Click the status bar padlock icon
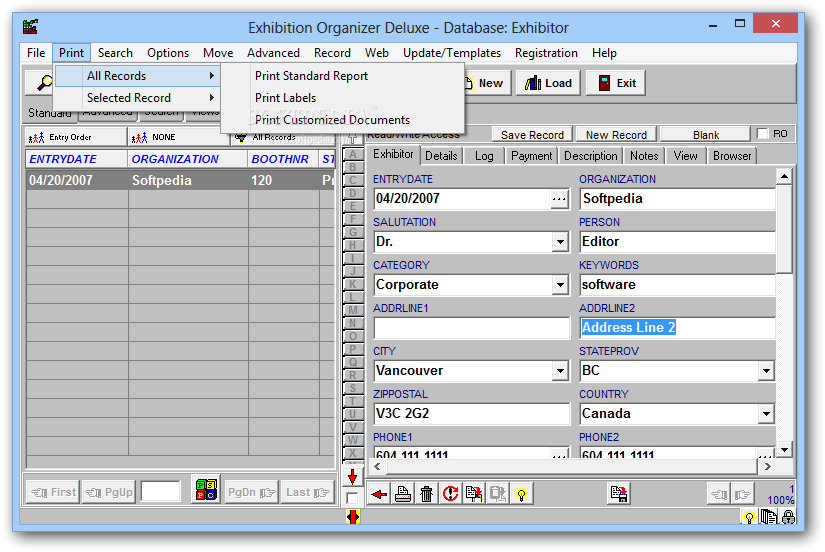The width and height of the screenshot is (825, 552). point(788,517)
